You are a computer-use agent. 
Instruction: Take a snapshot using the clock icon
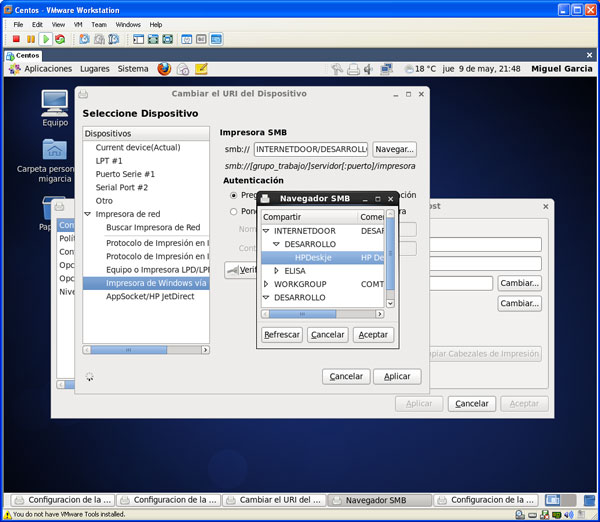[x=84, y=39]
